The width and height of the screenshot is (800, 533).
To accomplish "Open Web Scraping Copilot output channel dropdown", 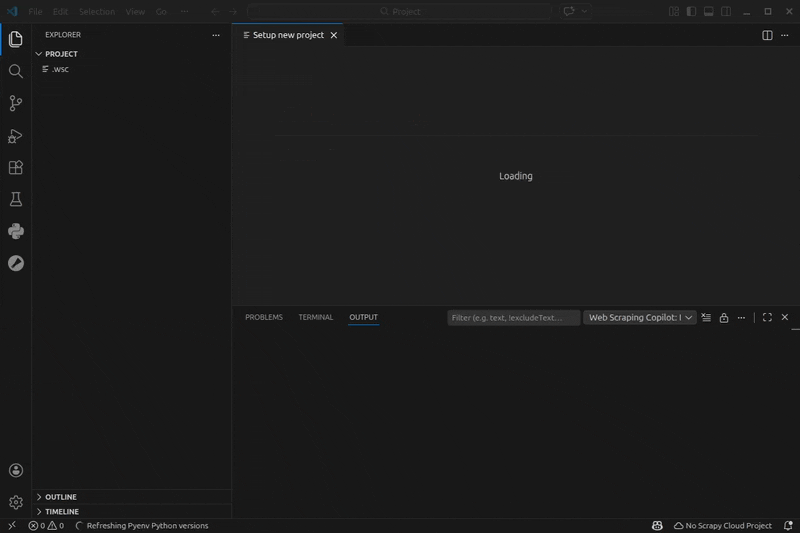I will click(x=641, y=318).
